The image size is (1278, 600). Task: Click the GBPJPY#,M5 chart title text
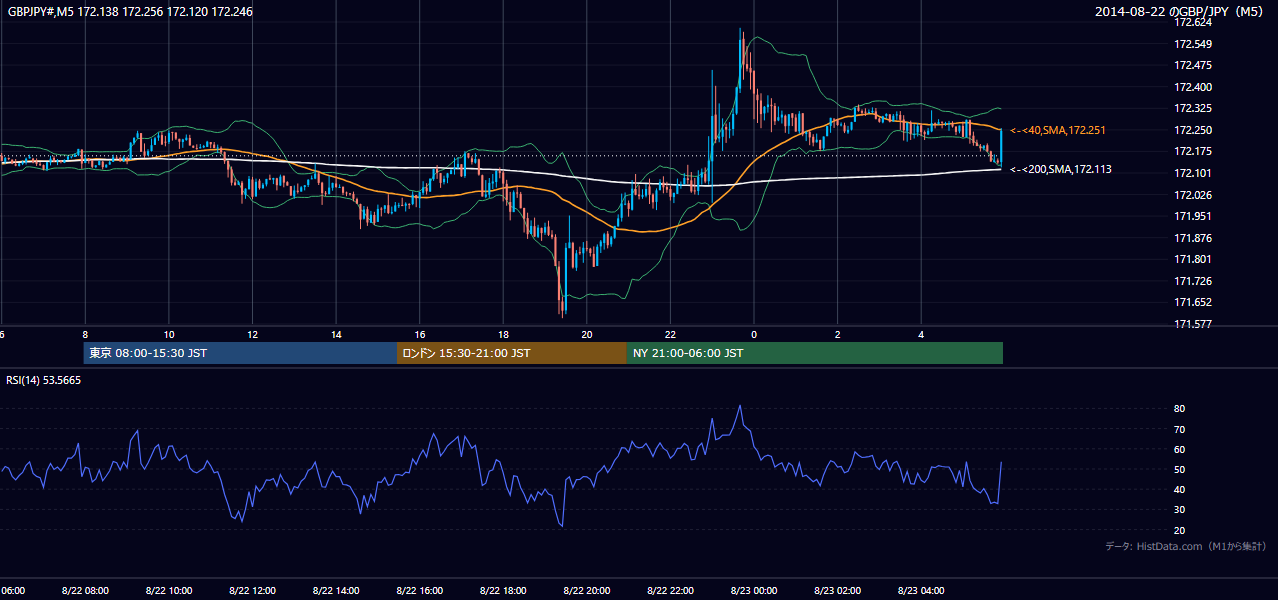[130, 12]
